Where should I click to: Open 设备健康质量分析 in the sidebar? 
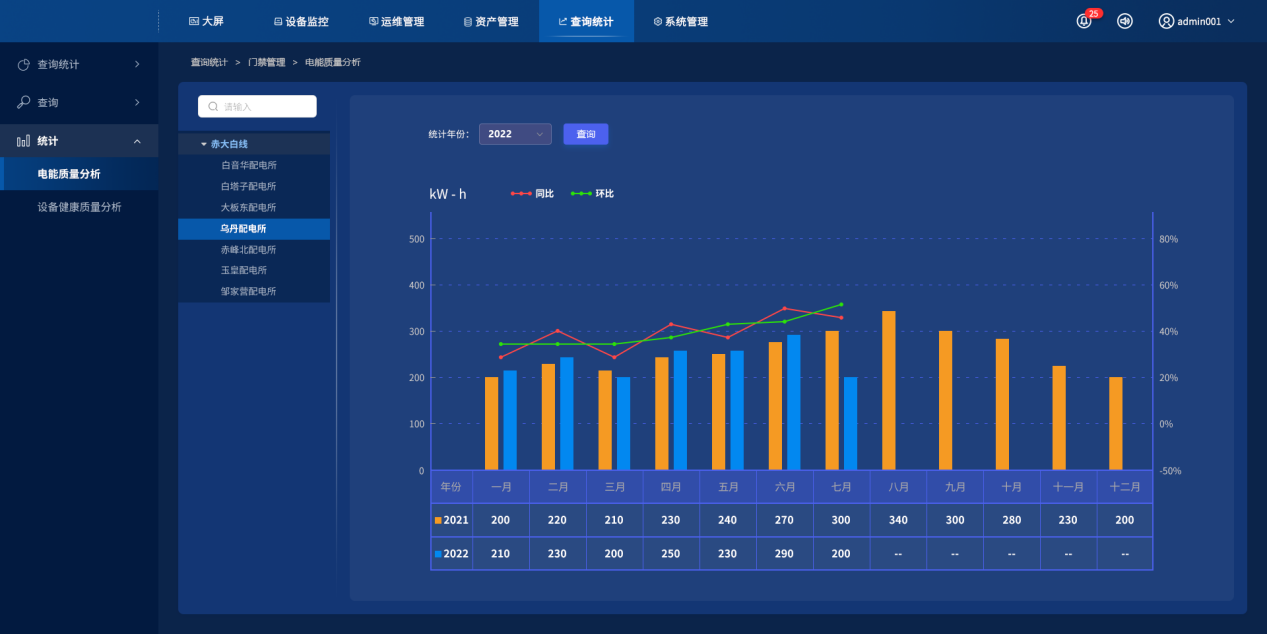[79, 207]
